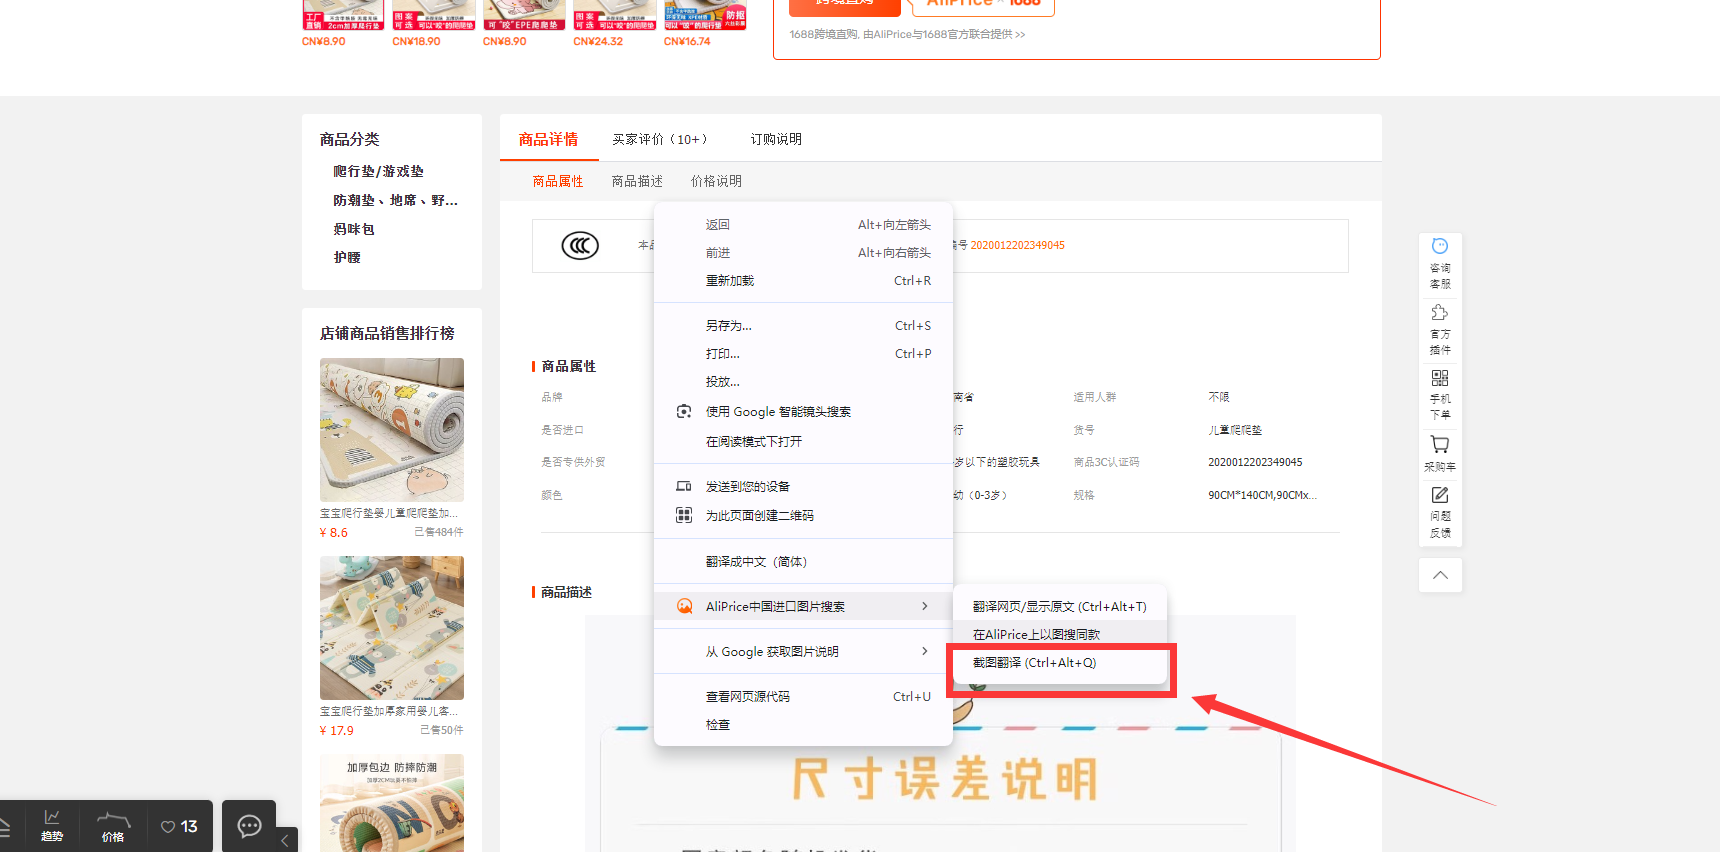Click the CCC certification logo icon
Image resolution: width=1720 pixels, height=852 pixels.
click(x=580, y=245)
